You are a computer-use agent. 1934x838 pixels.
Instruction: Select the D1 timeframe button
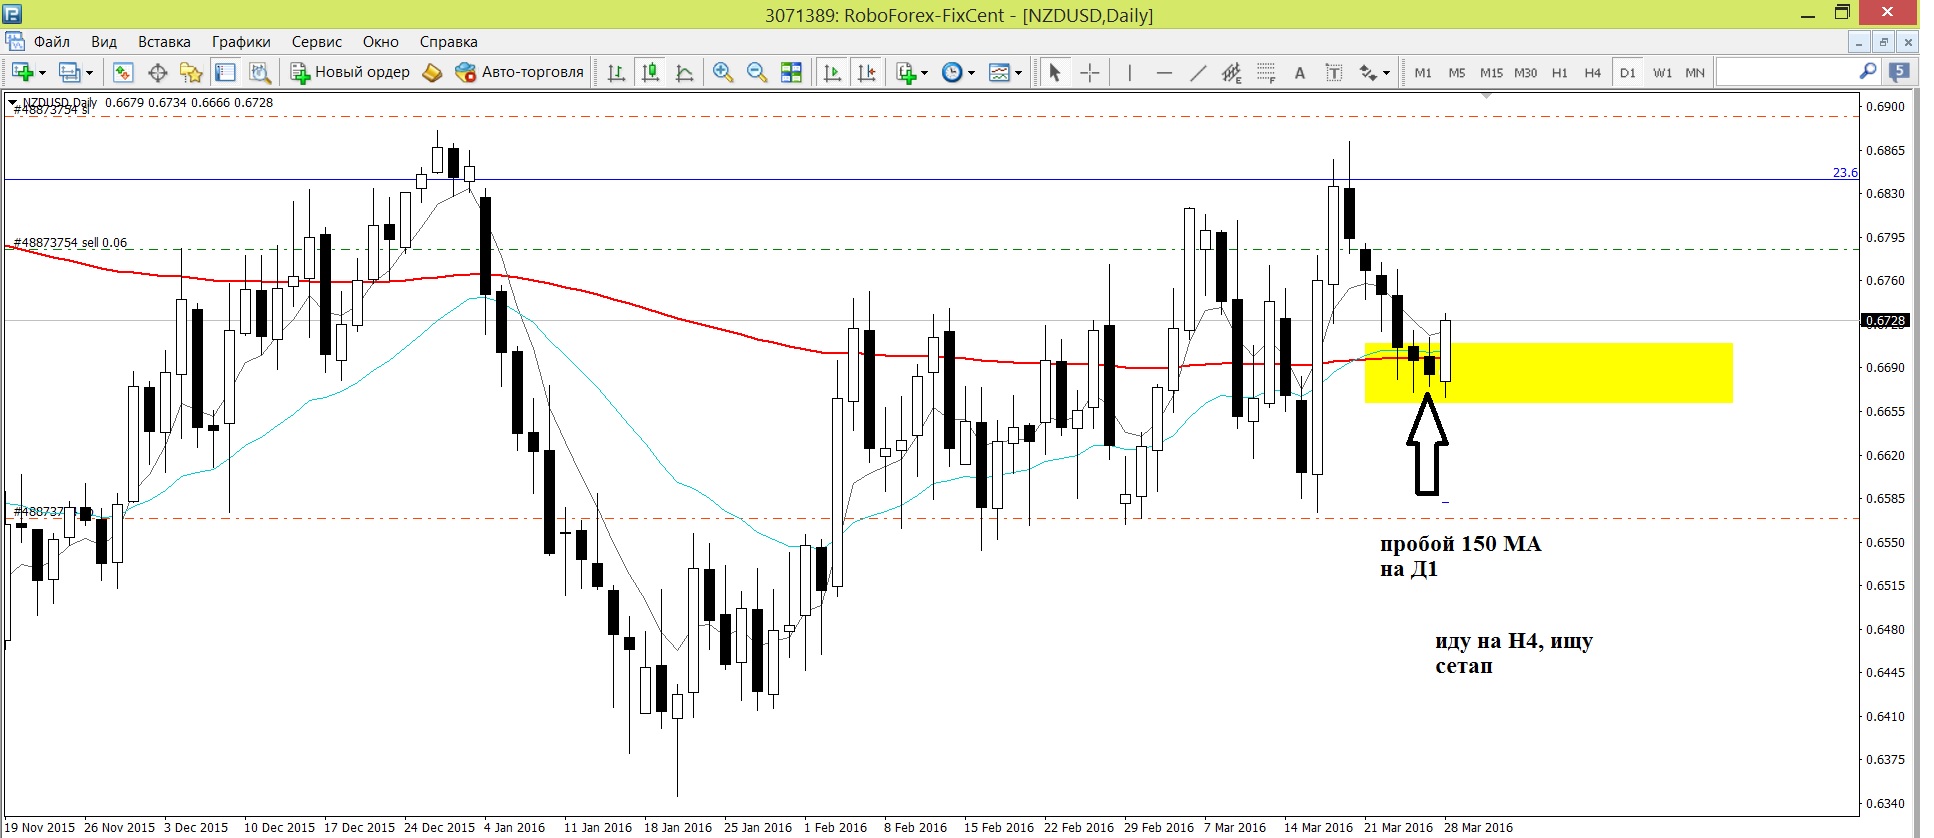(1628, 72)
